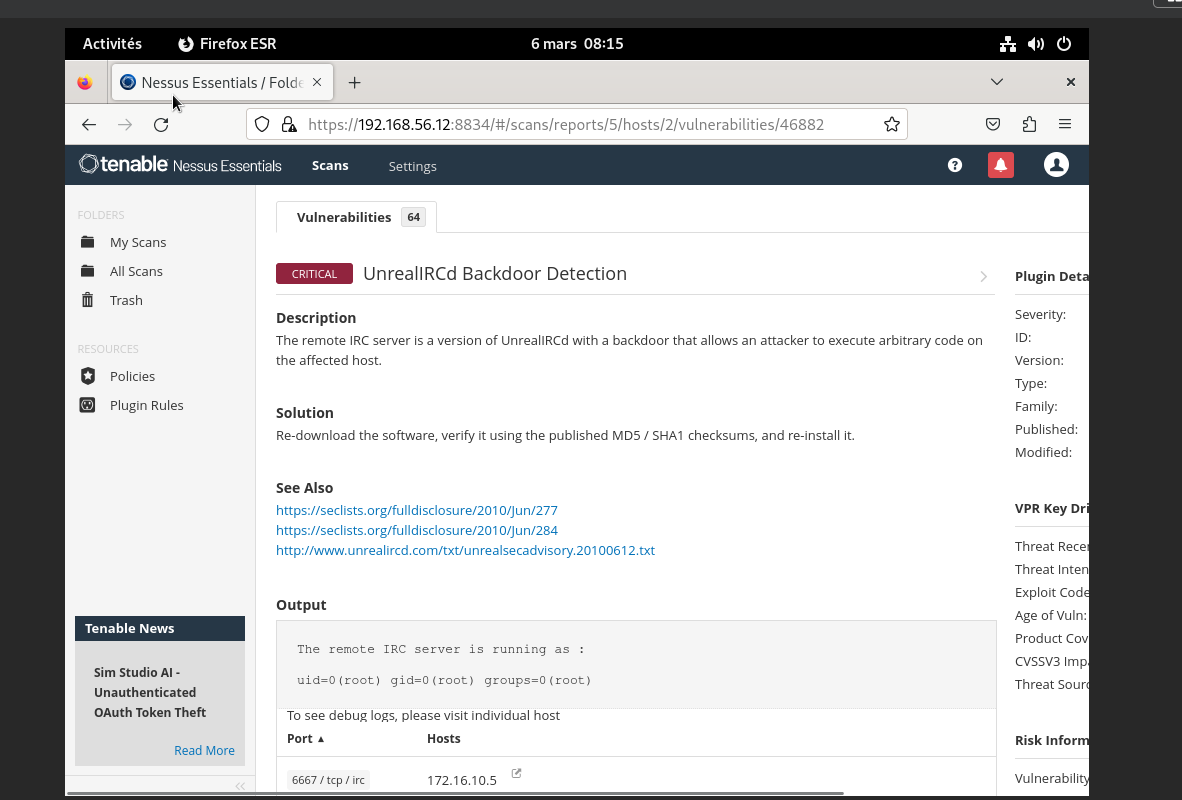
Task: Go back with browser back arrow
Action: pyautogui.click(x=89, y=124)
